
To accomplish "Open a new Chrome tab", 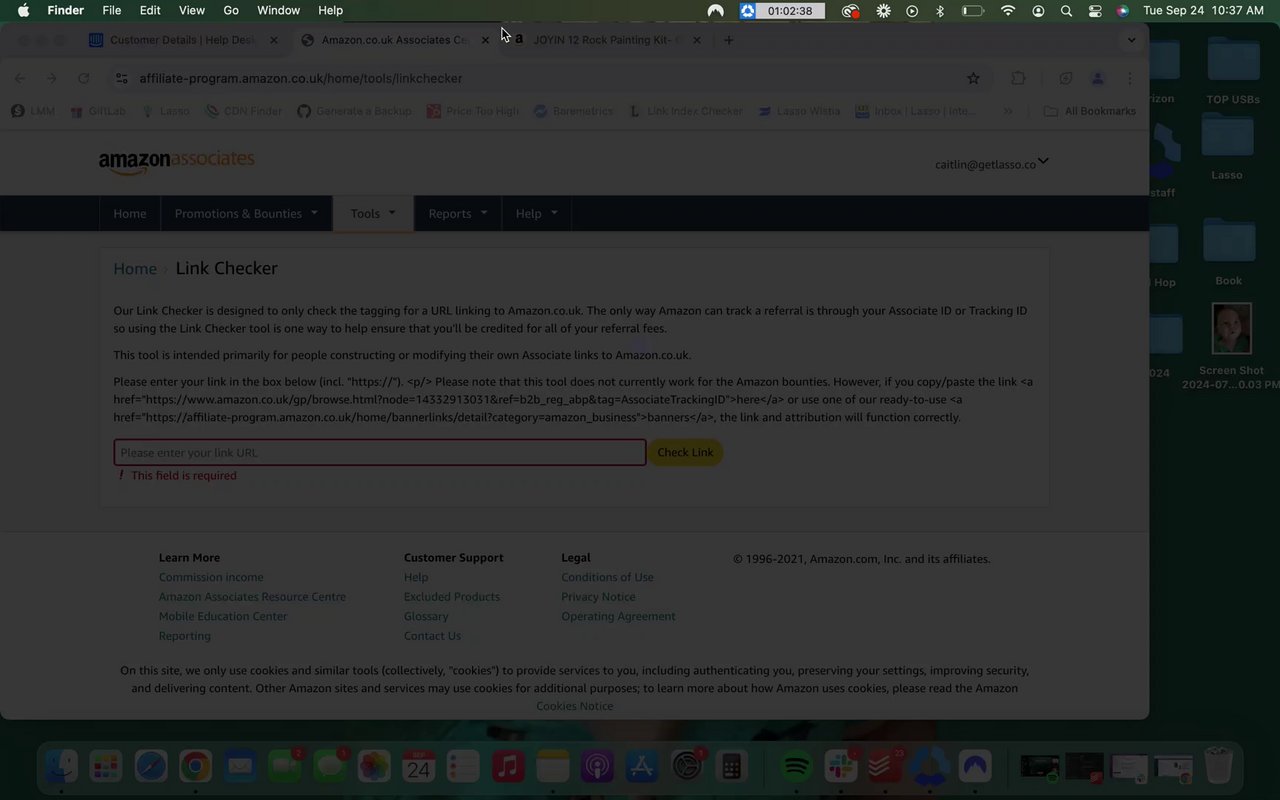I will [729, 40].
